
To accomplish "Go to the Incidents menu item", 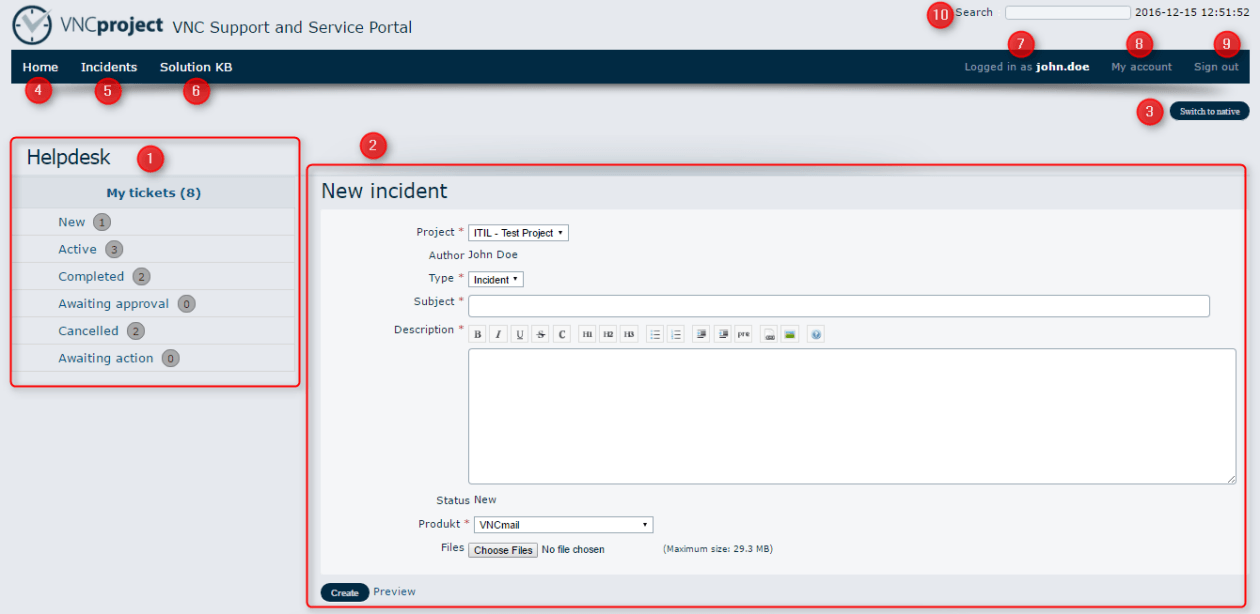I will [109, 67].
